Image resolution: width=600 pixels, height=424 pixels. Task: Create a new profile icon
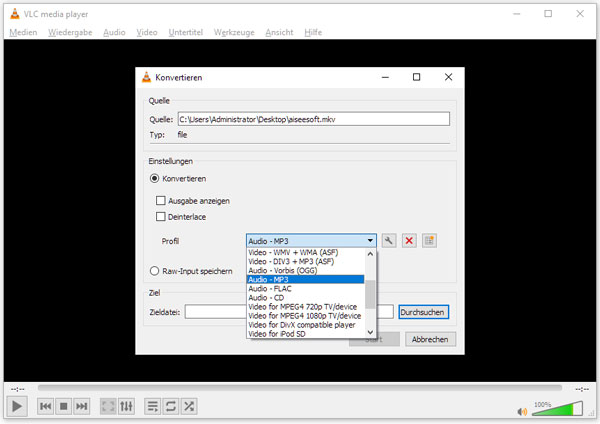(x=429, y=241)
